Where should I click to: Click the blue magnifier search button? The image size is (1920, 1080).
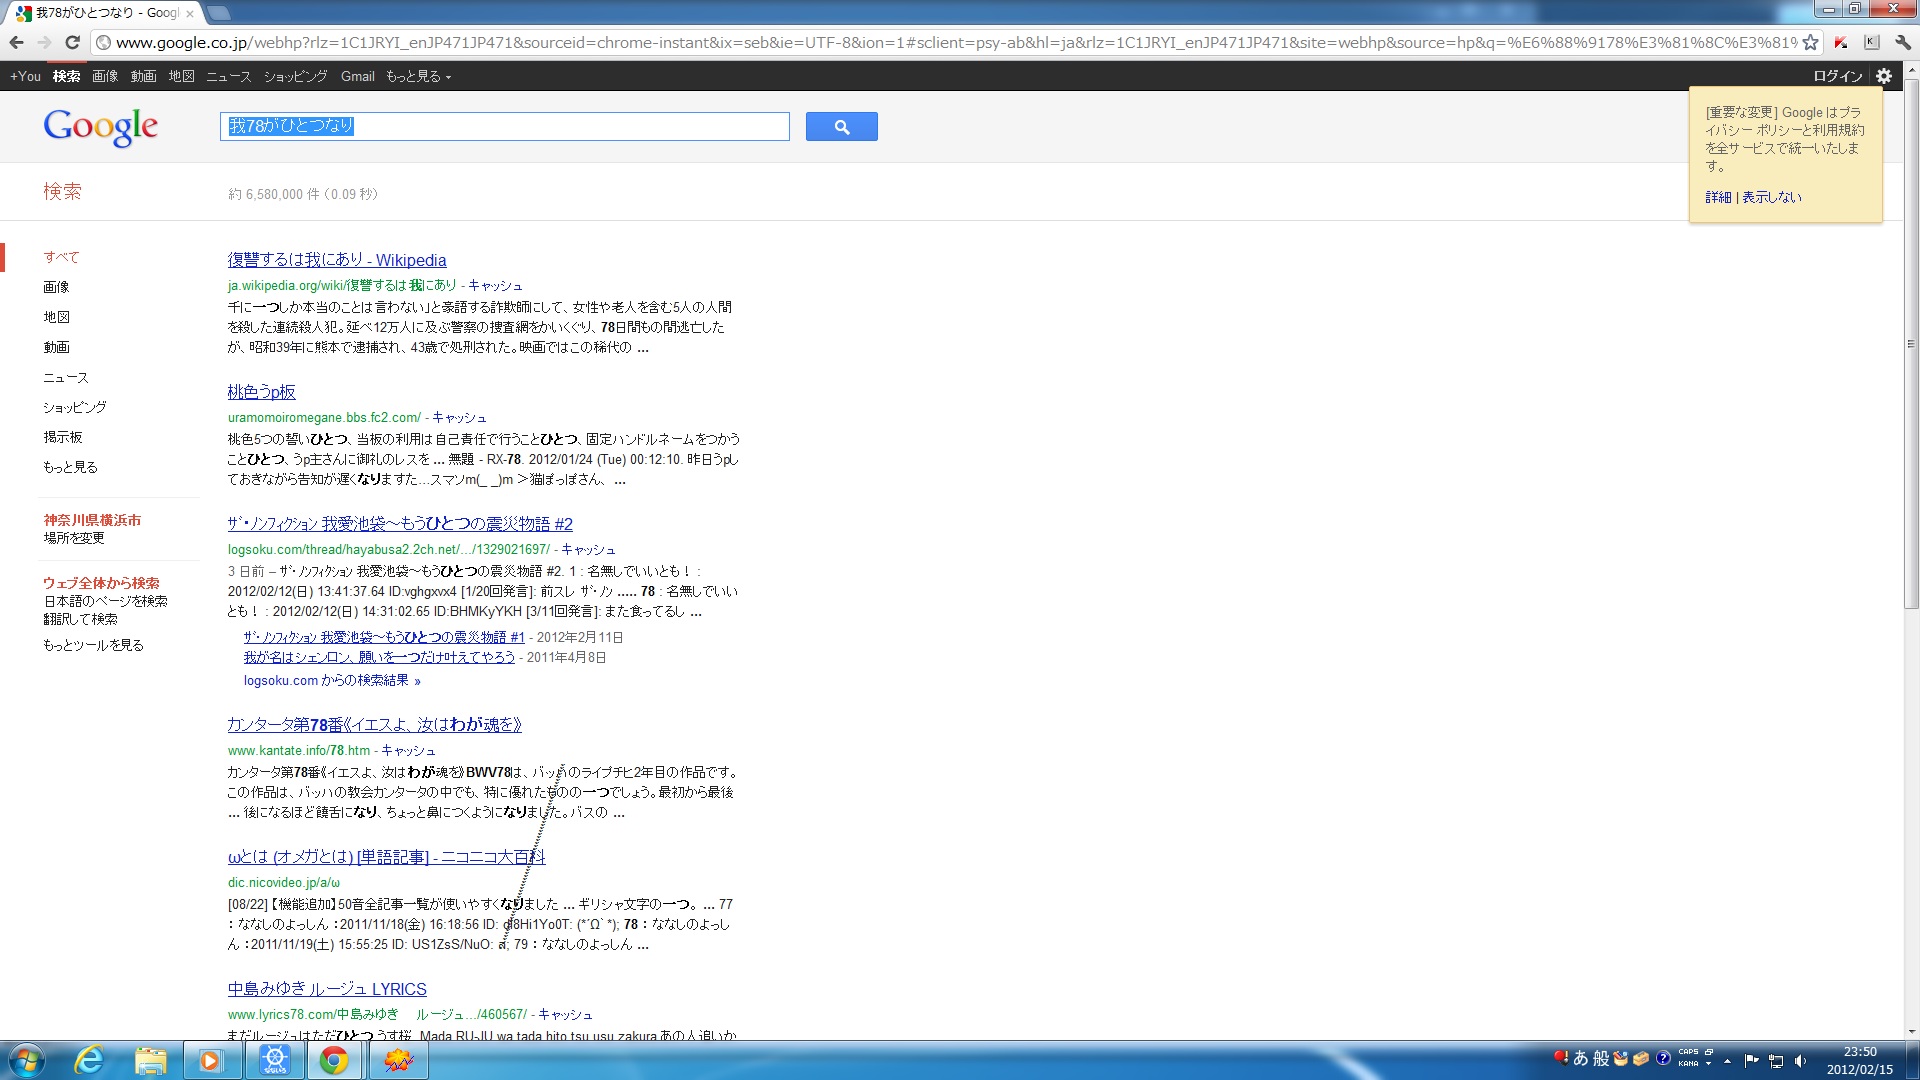click(x=842, y=126)
